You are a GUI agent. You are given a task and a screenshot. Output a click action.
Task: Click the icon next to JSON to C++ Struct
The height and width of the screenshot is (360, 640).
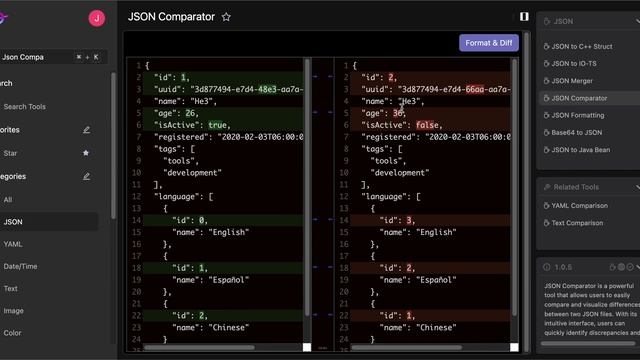click(546, 47)
